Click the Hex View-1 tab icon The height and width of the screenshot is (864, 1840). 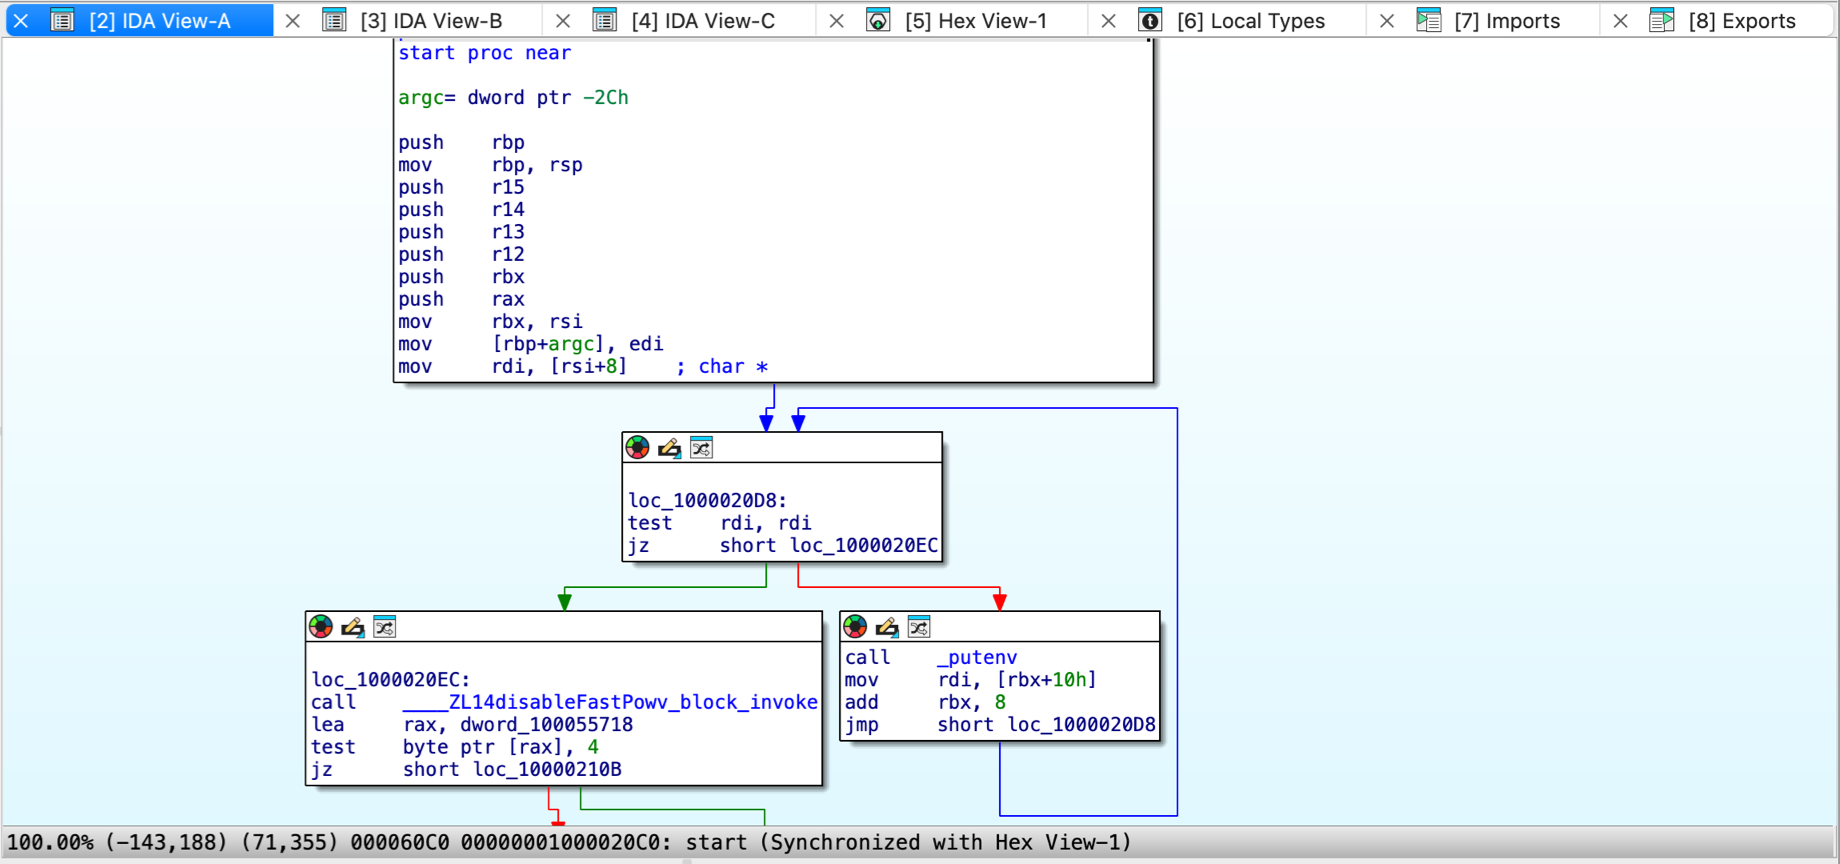[878, 20]
